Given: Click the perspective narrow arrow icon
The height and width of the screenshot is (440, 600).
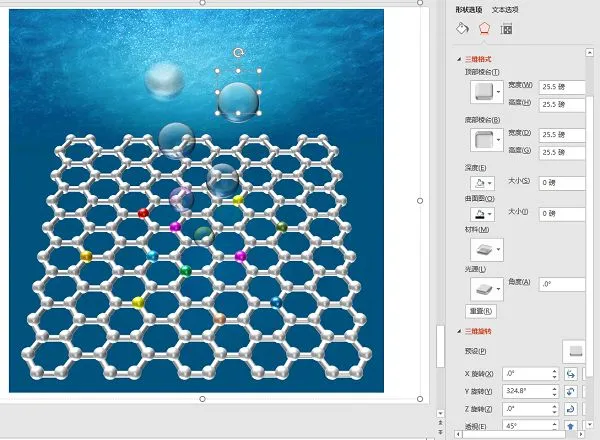Looking at the screenshot, I should [571, 426].
